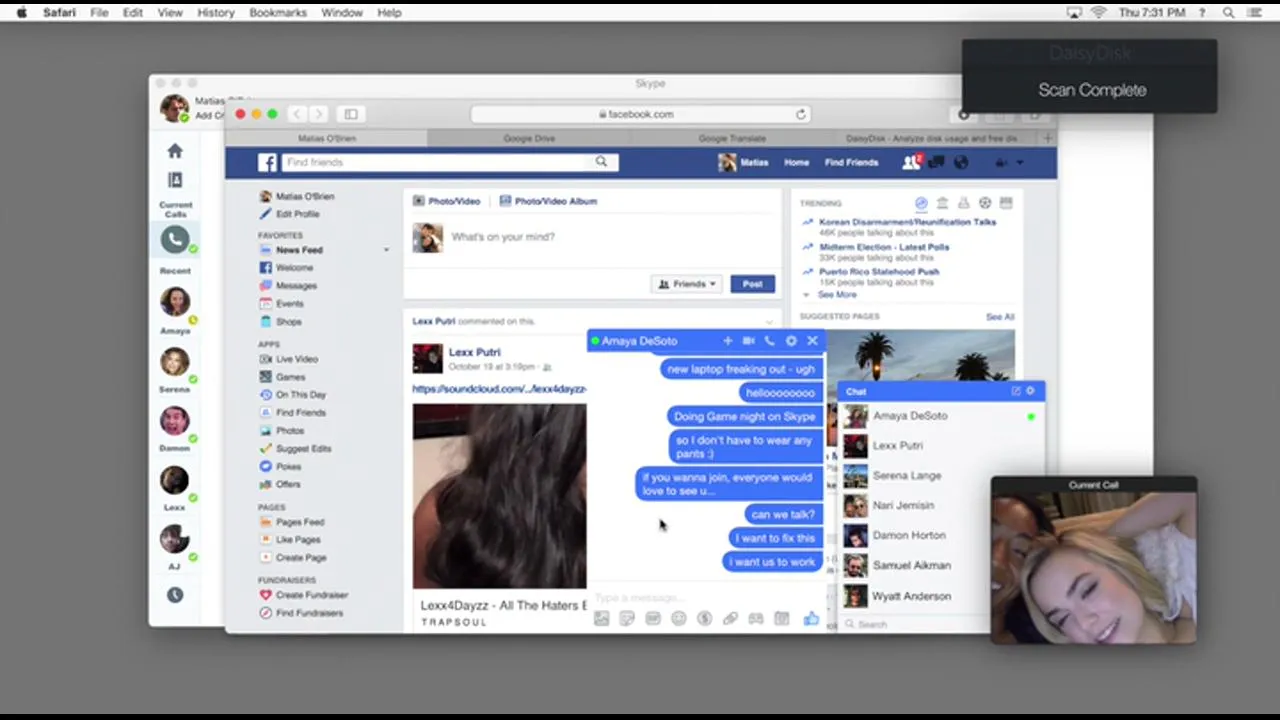Click the Skype home icon
The height and width of the screenshot is (720, 1280).
click(175, 151)
